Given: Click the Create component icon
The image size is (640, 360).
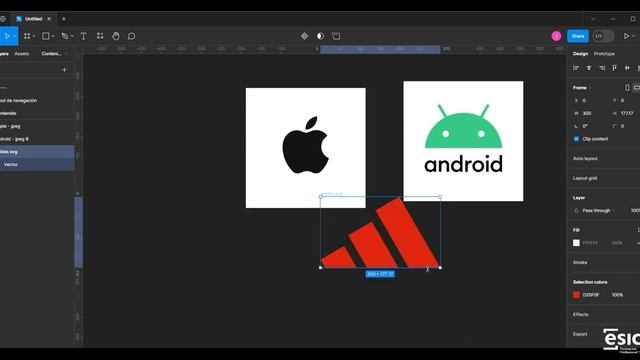Looking at the screenshot, I should click(304, 36).
